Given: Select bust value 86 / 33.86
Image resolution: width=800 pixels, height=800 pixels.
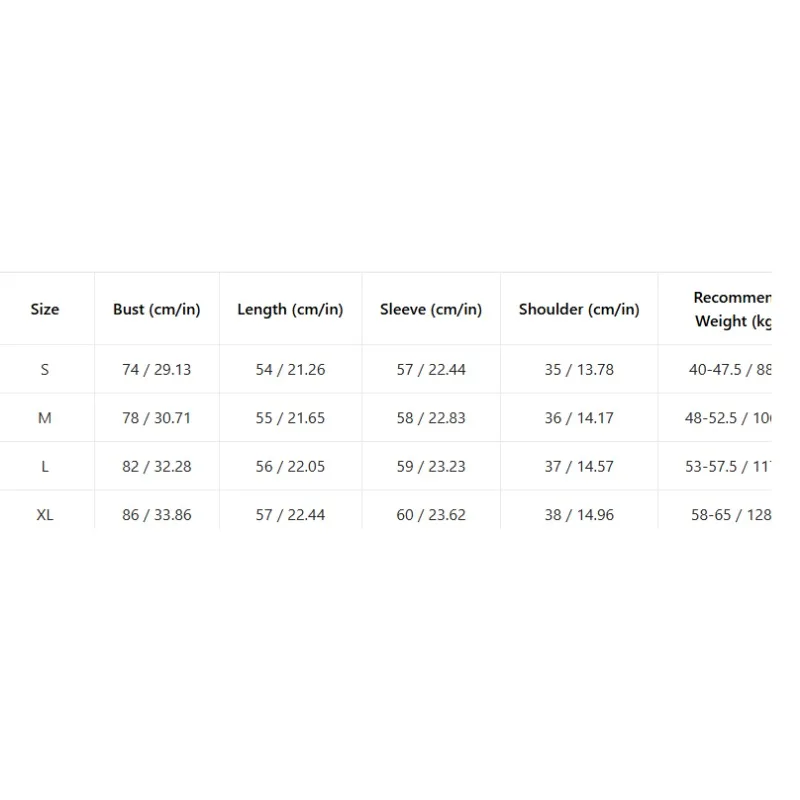Looking at the screenshot, I should coord(157,515).
